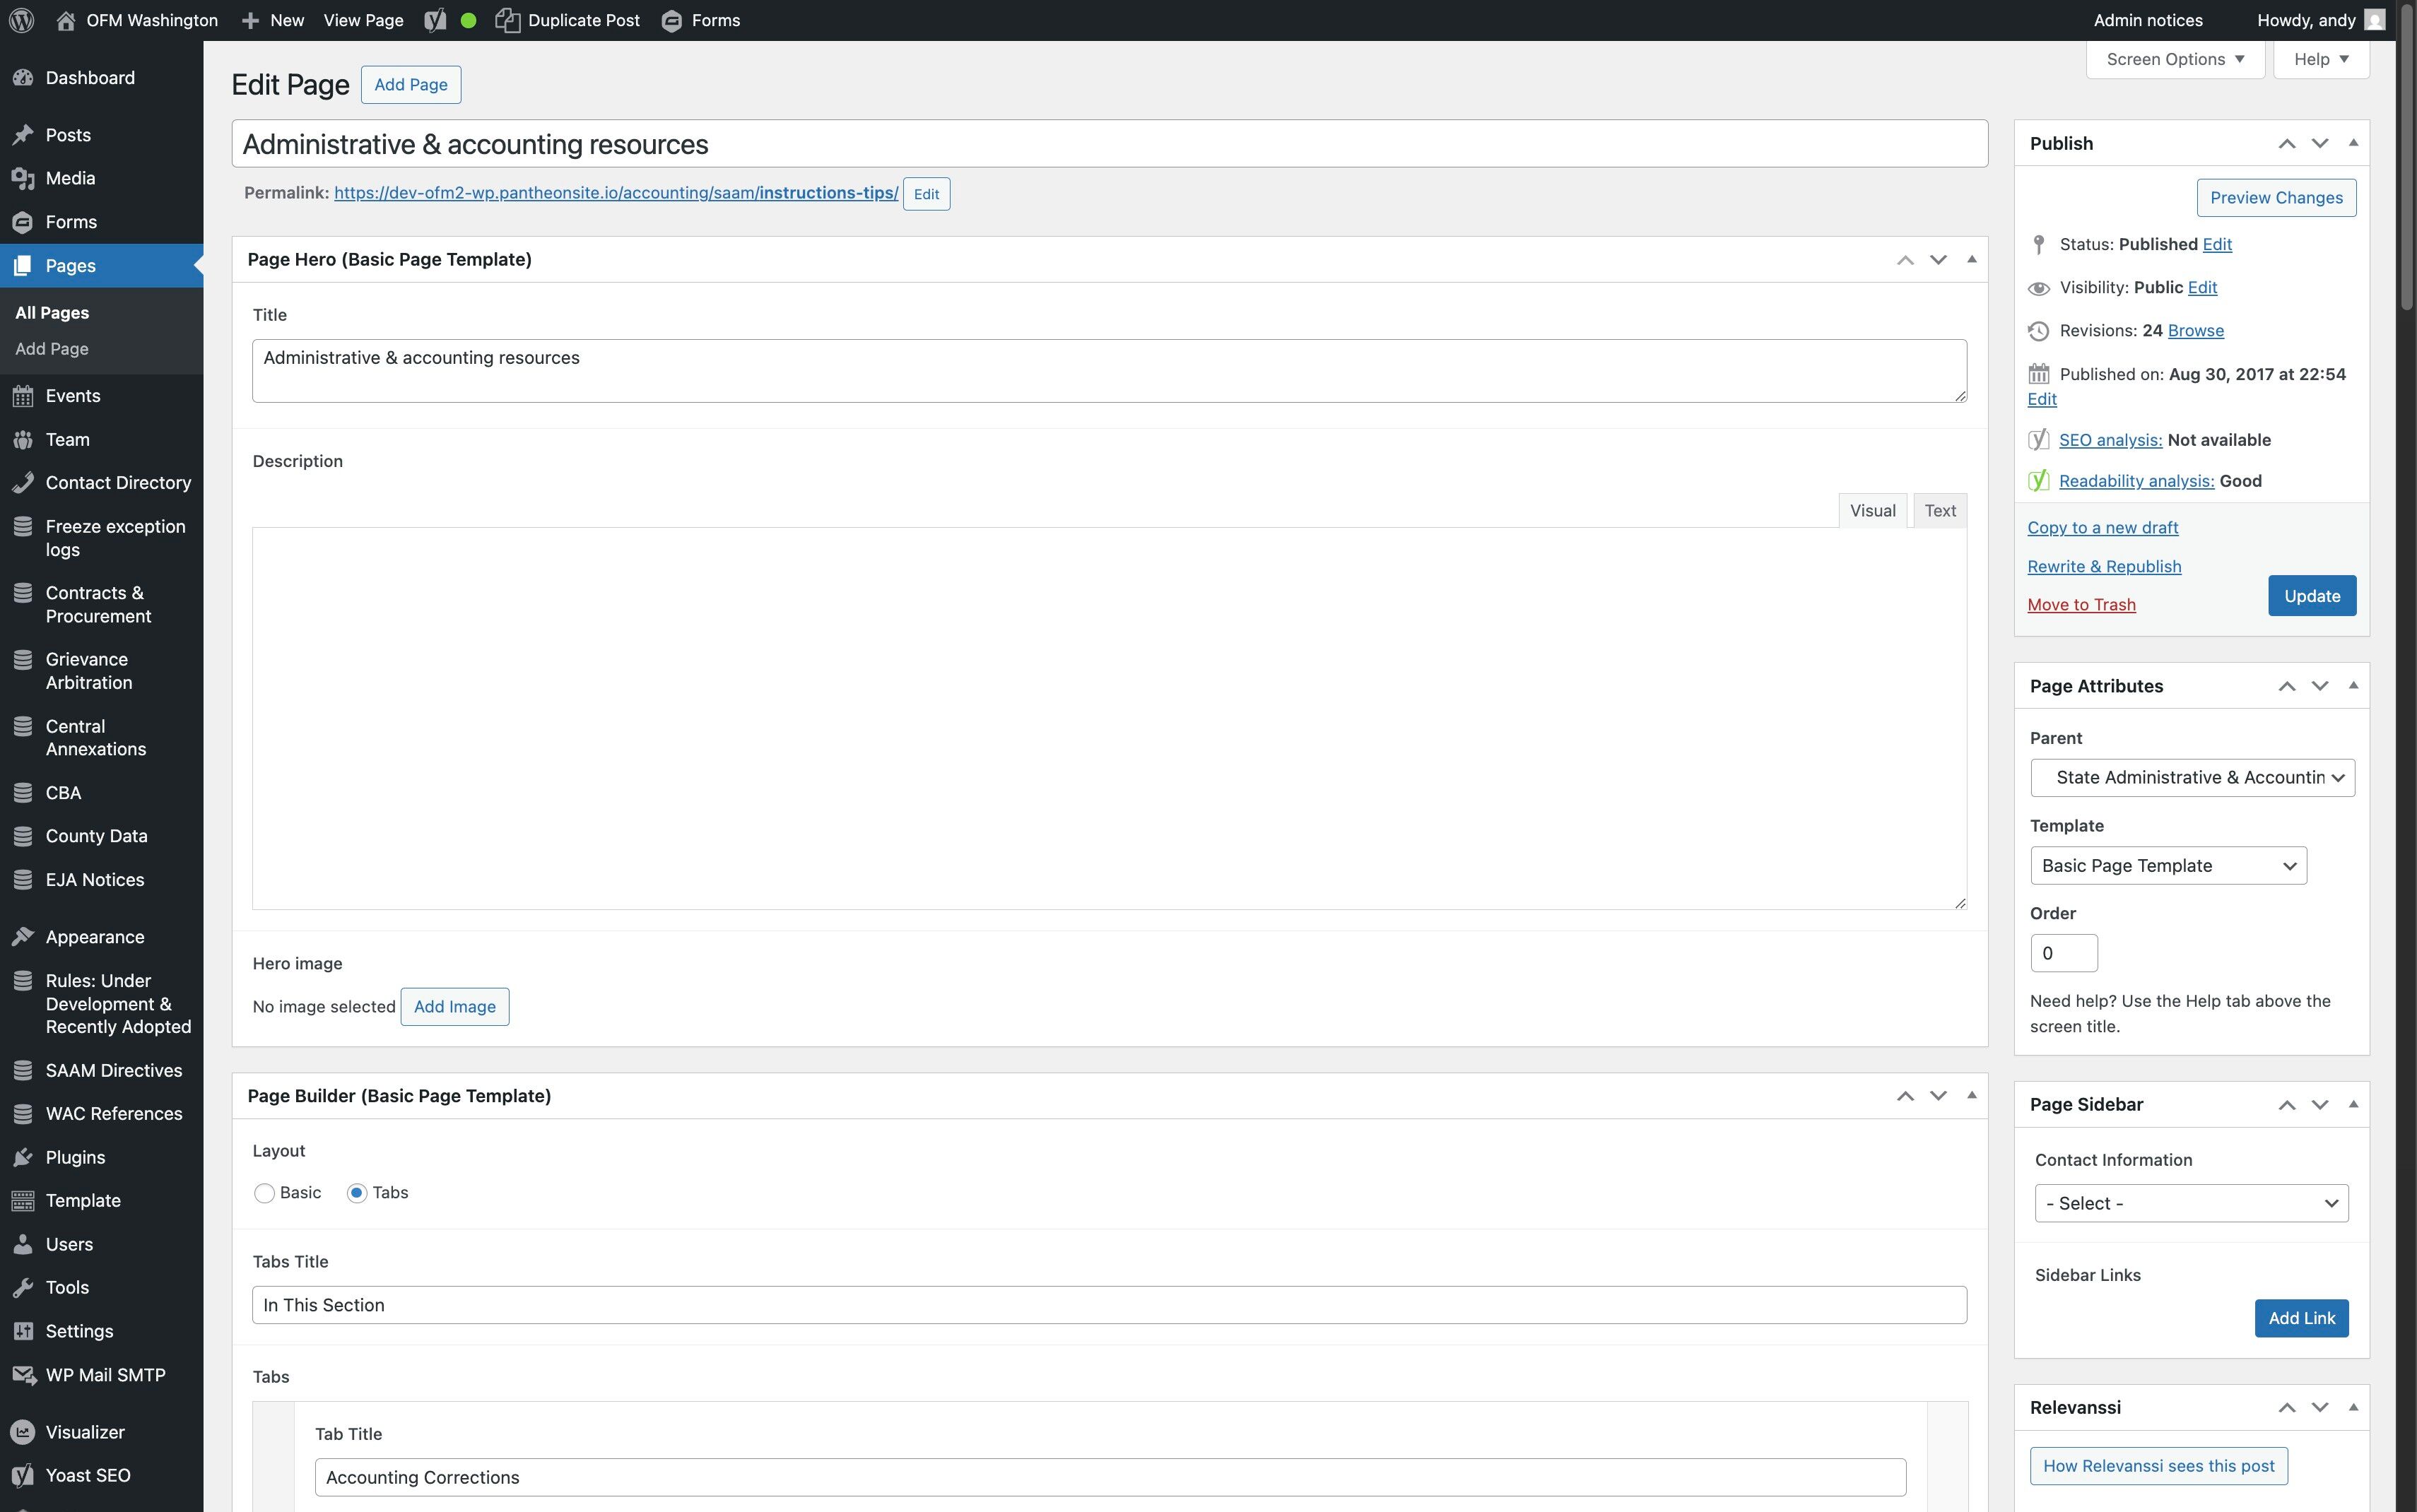Image resolution: width=2417 pixels, height=1512 pixels.
Task: Open the Settings sidebar menu
Action: pos(79,1331)
